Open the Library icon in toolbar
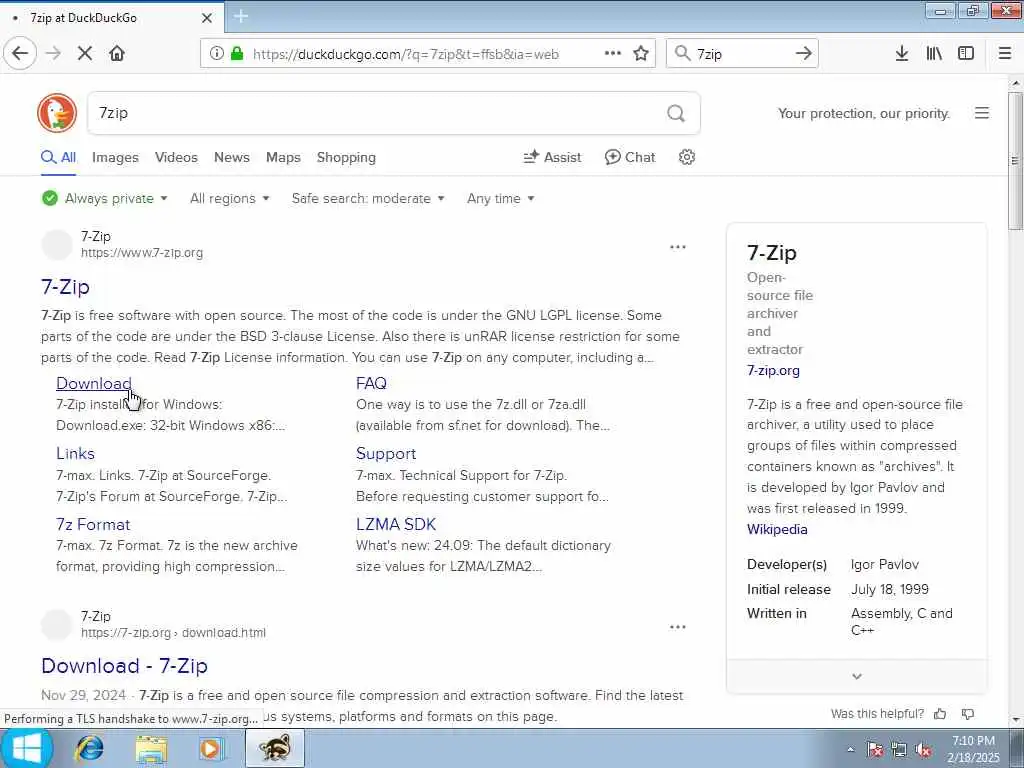Screen dimensions: 1024x768 pyautogui.click(x=934, y=54)
